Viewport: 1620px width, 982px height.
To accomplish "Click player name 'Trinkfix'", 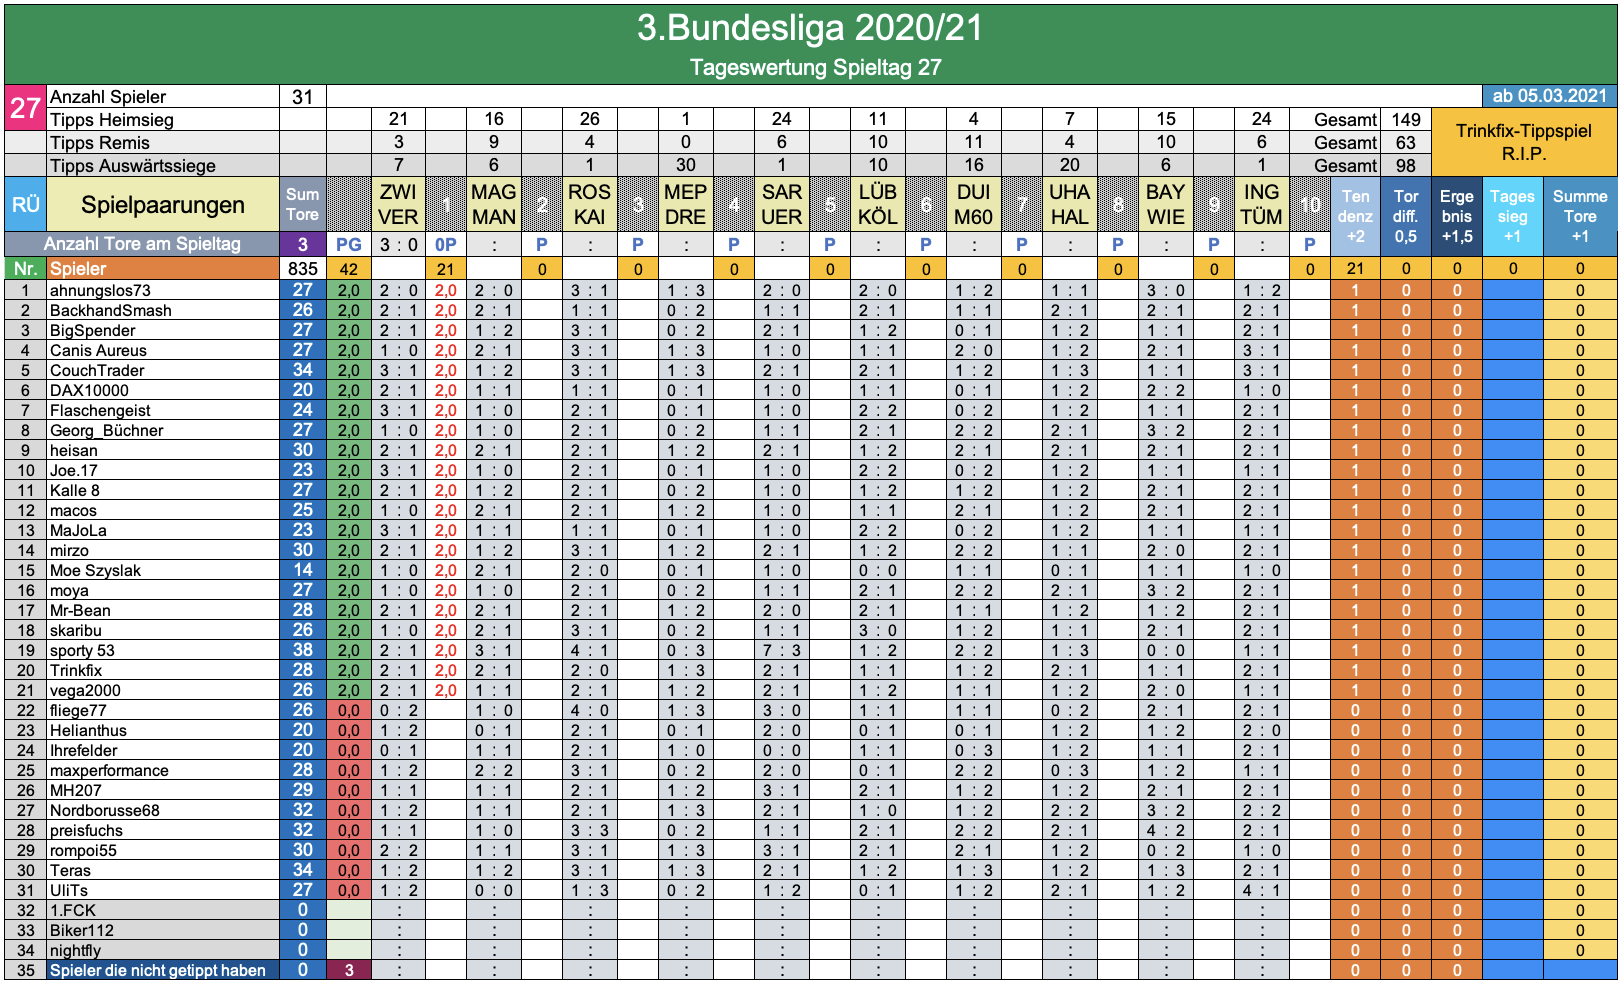I will (76, 670).
